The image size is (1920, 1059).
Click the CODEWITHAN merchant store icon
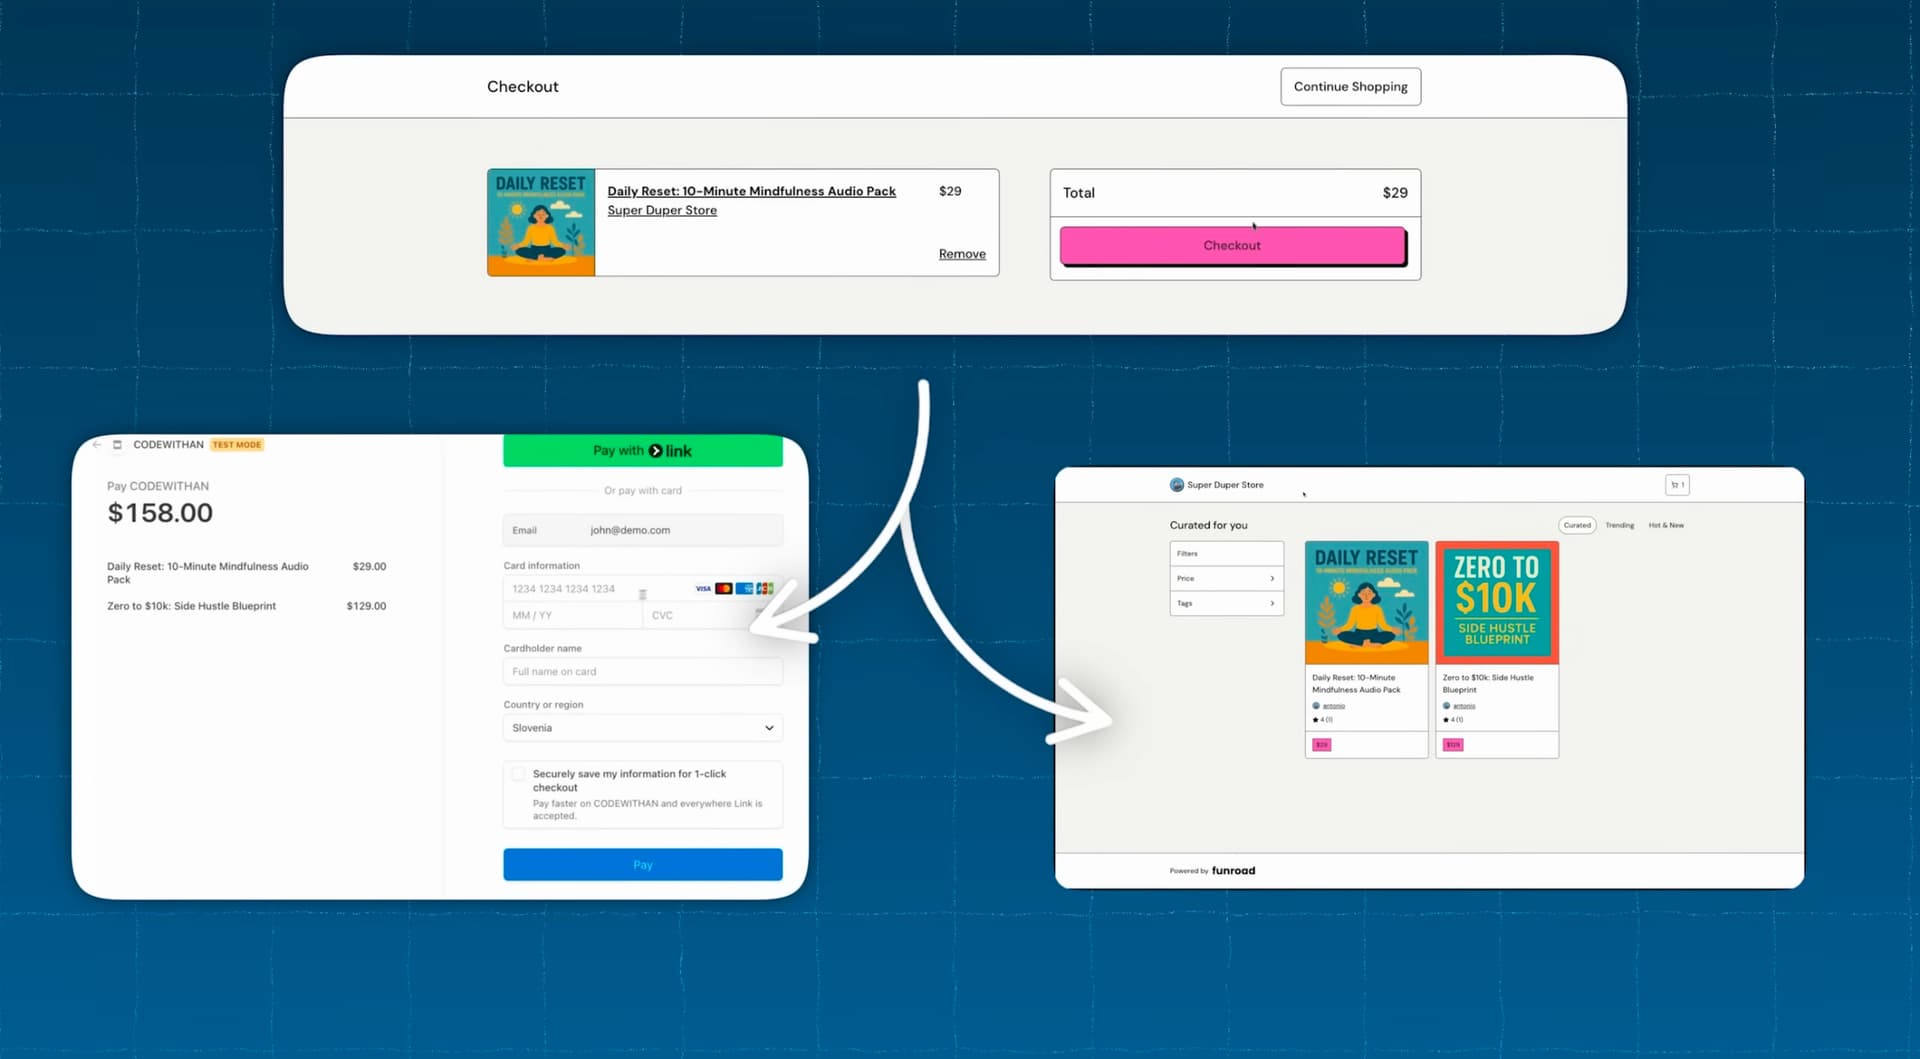(x=117, y=445)
